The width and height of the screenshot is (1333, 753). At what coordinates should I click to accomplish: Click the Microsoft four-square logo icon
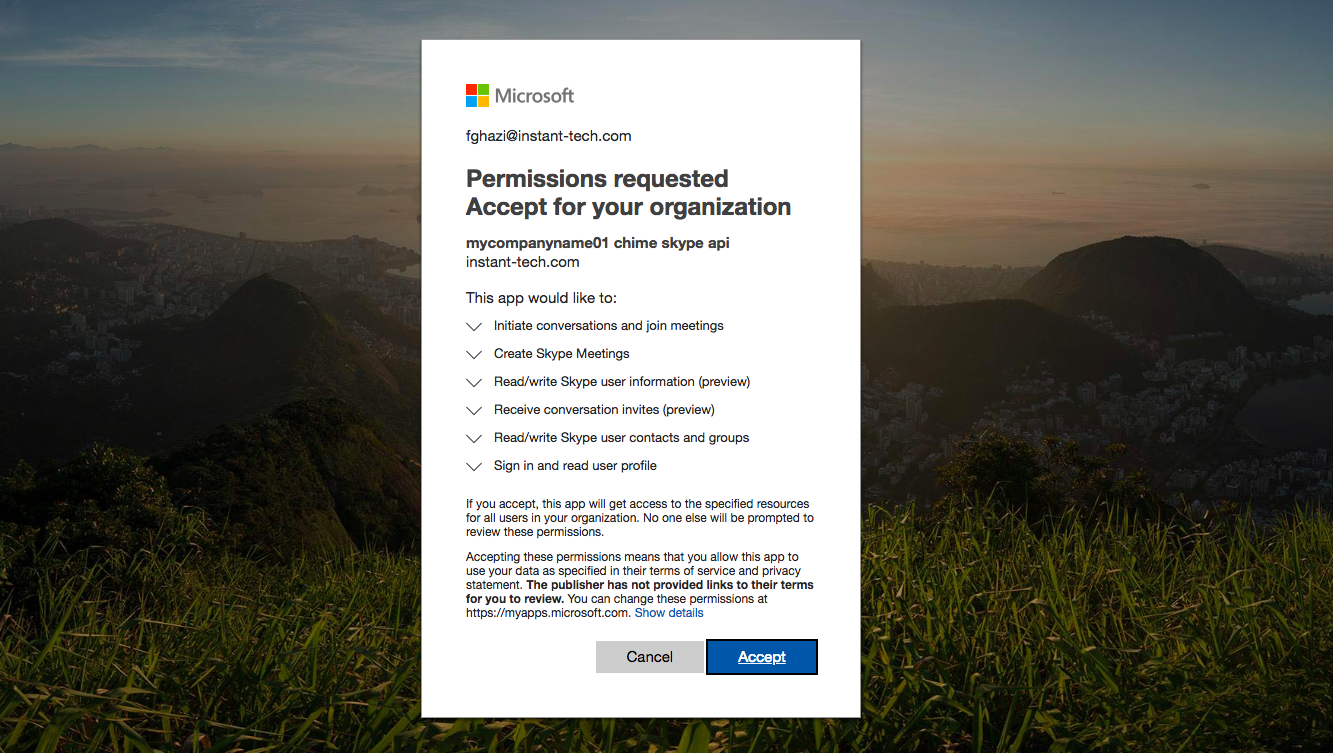click(x=477, y=96)
